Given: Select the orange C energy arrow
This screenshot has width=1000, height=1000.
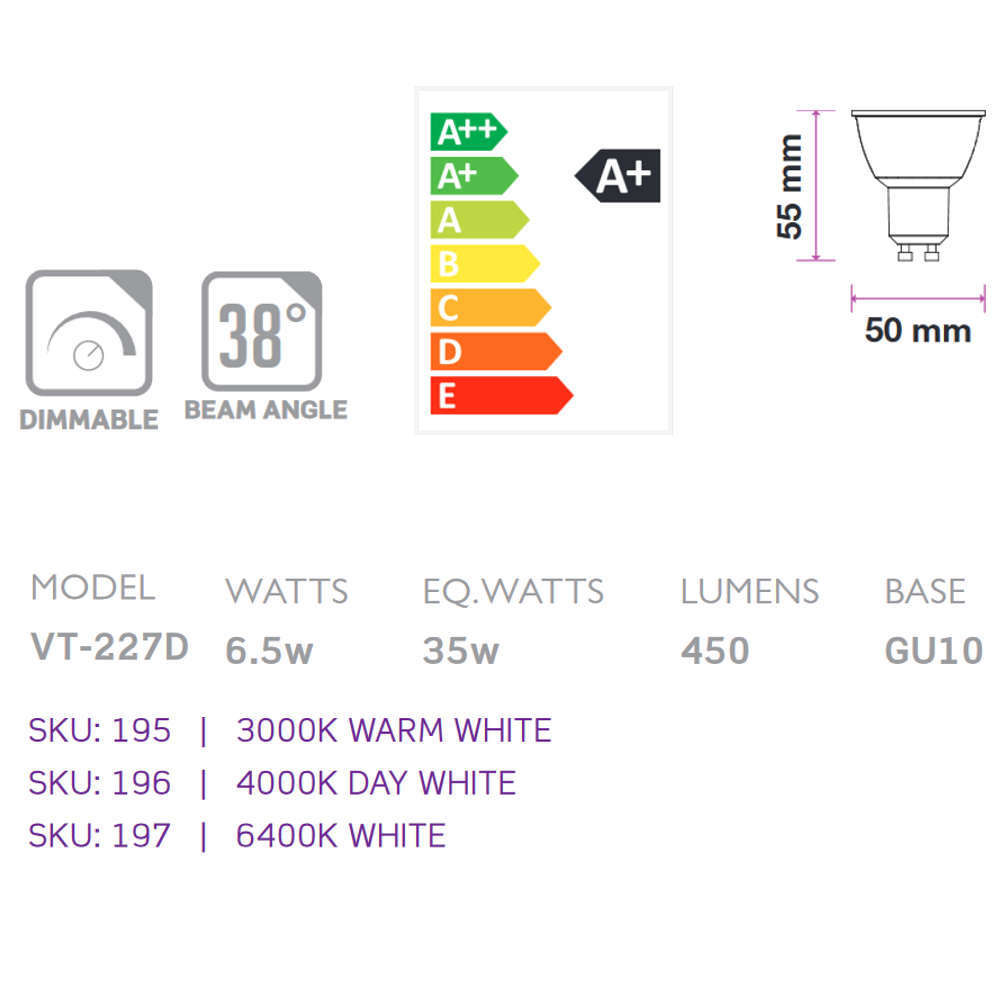Looking at the screenshot, I should click(x=489, y=307).
